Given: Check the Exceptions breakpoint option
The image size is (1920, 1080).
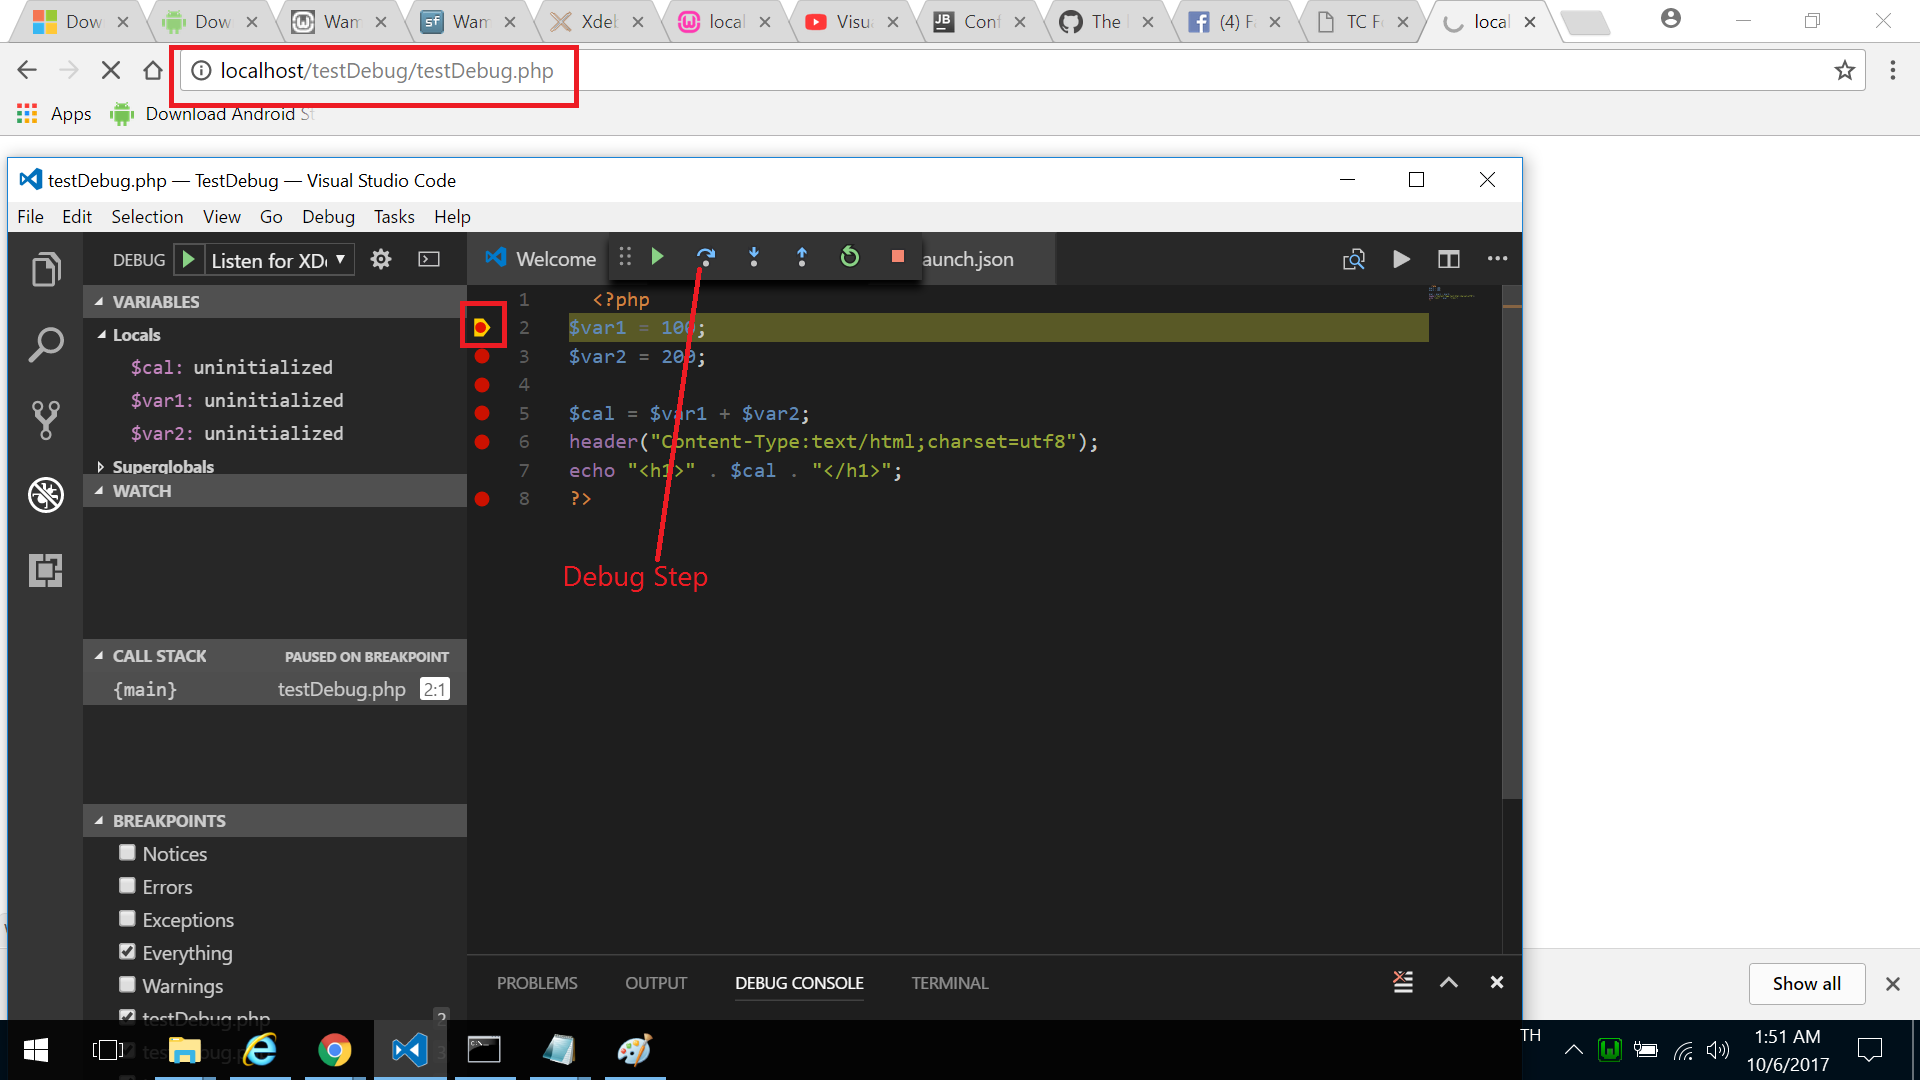Looking at the screenshot, I should [127, 918].
